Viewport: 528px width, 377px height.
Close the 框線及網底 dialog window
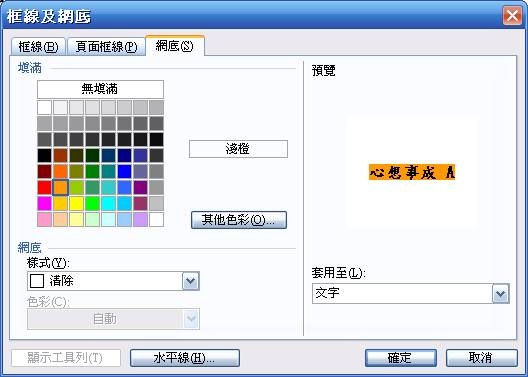point(512,15)
